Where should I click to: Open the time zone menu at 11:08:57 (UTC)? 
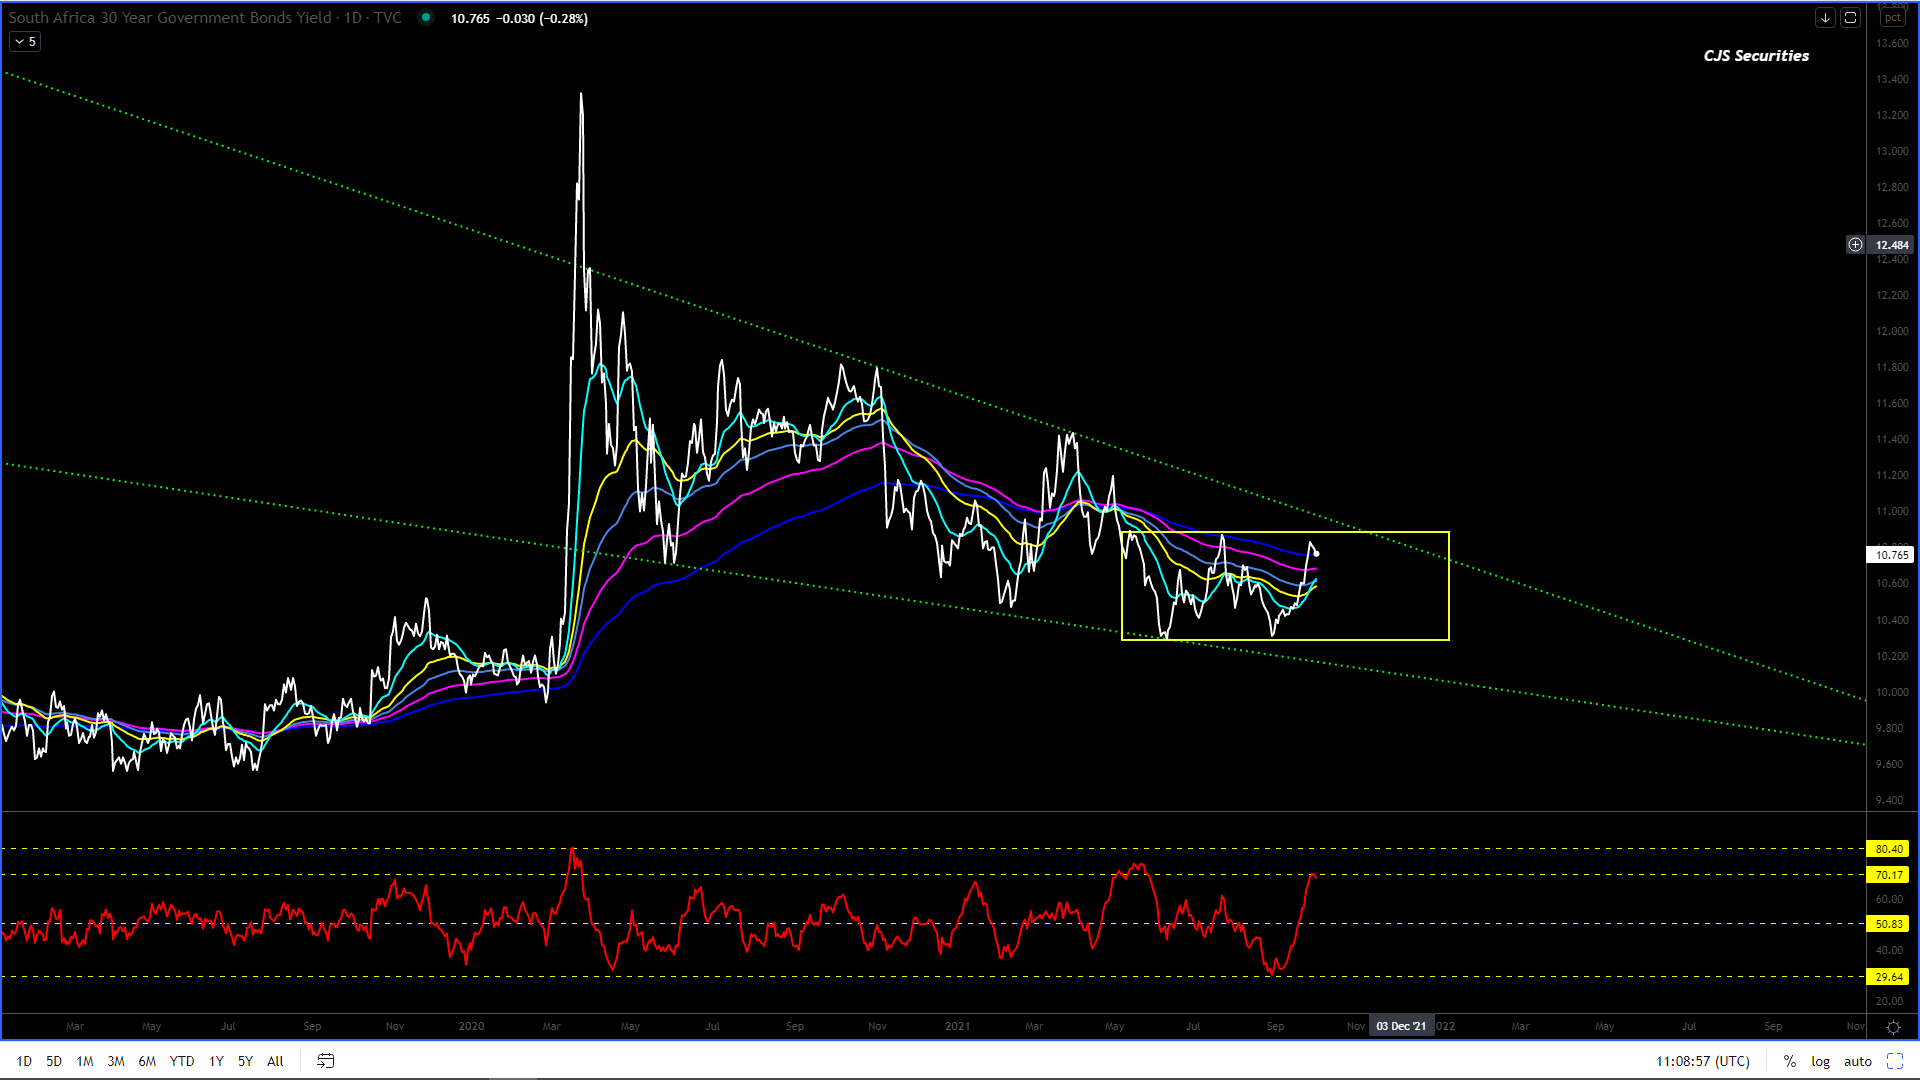pyautogui.click(x=1702, y=1061)
